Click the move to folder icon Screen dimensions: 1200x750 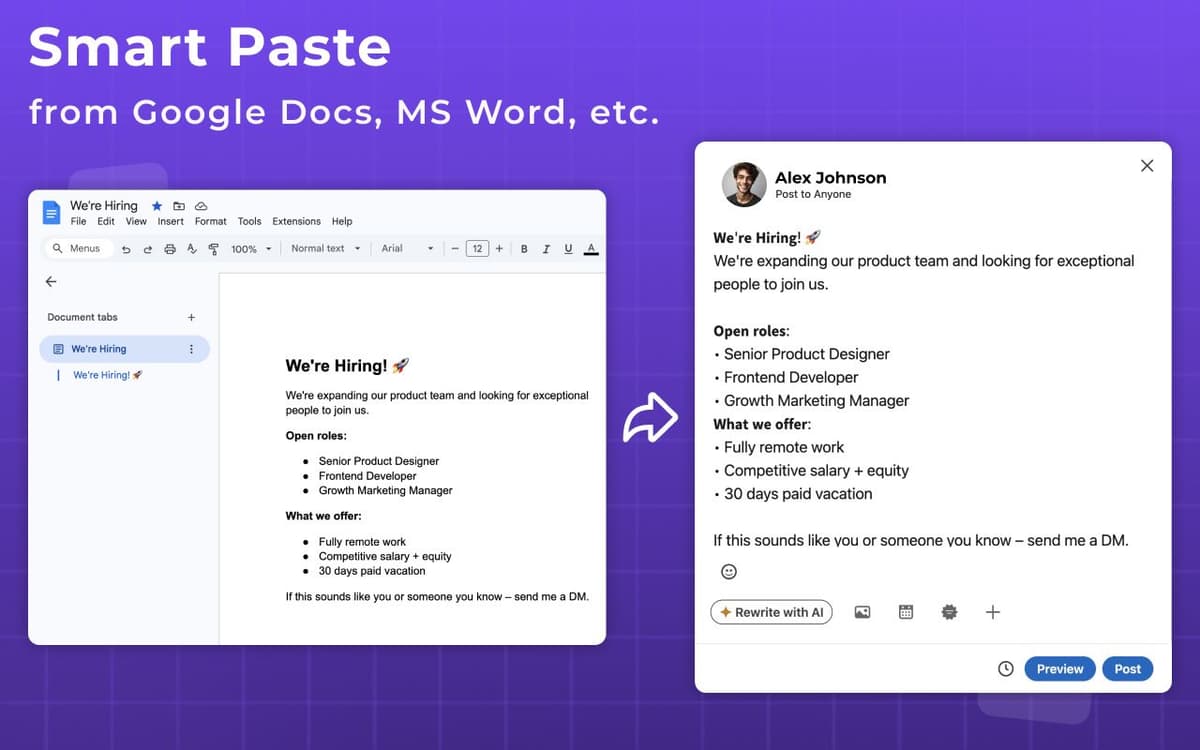(x=179, y=206)
